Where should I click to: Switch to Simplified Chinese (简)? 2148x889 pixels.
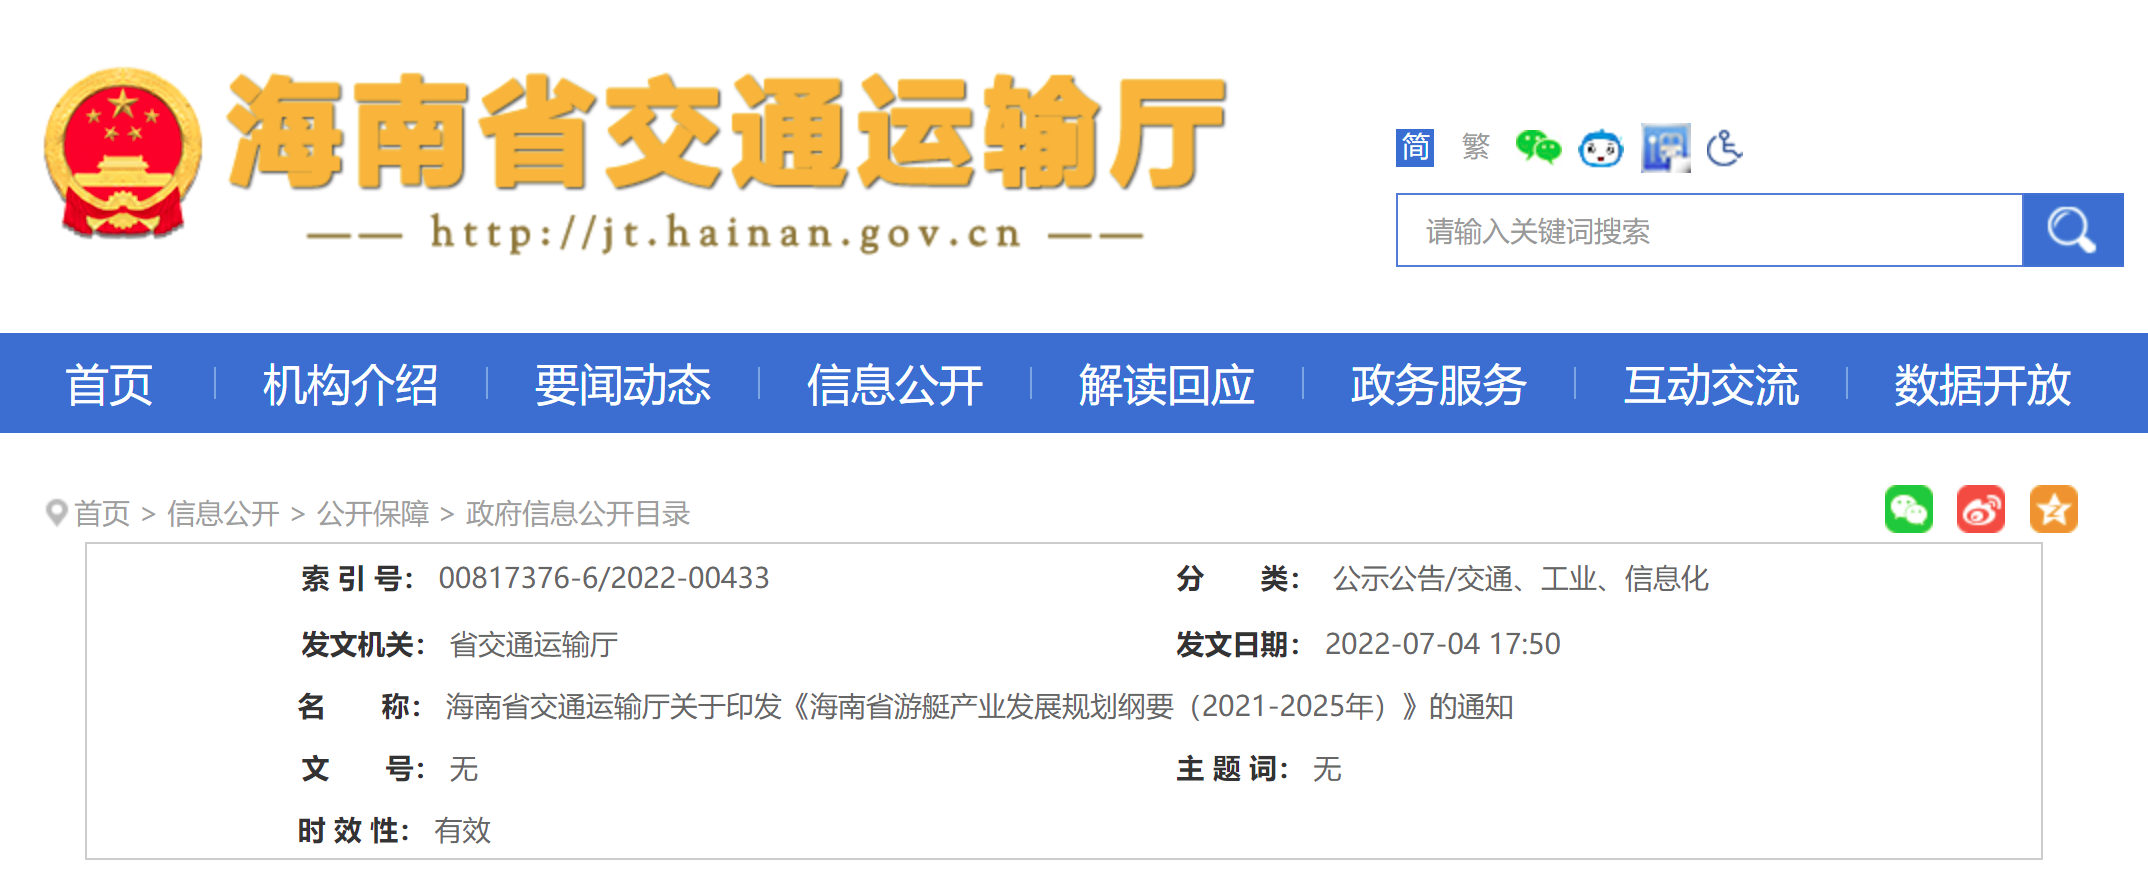click(1415, 148)
